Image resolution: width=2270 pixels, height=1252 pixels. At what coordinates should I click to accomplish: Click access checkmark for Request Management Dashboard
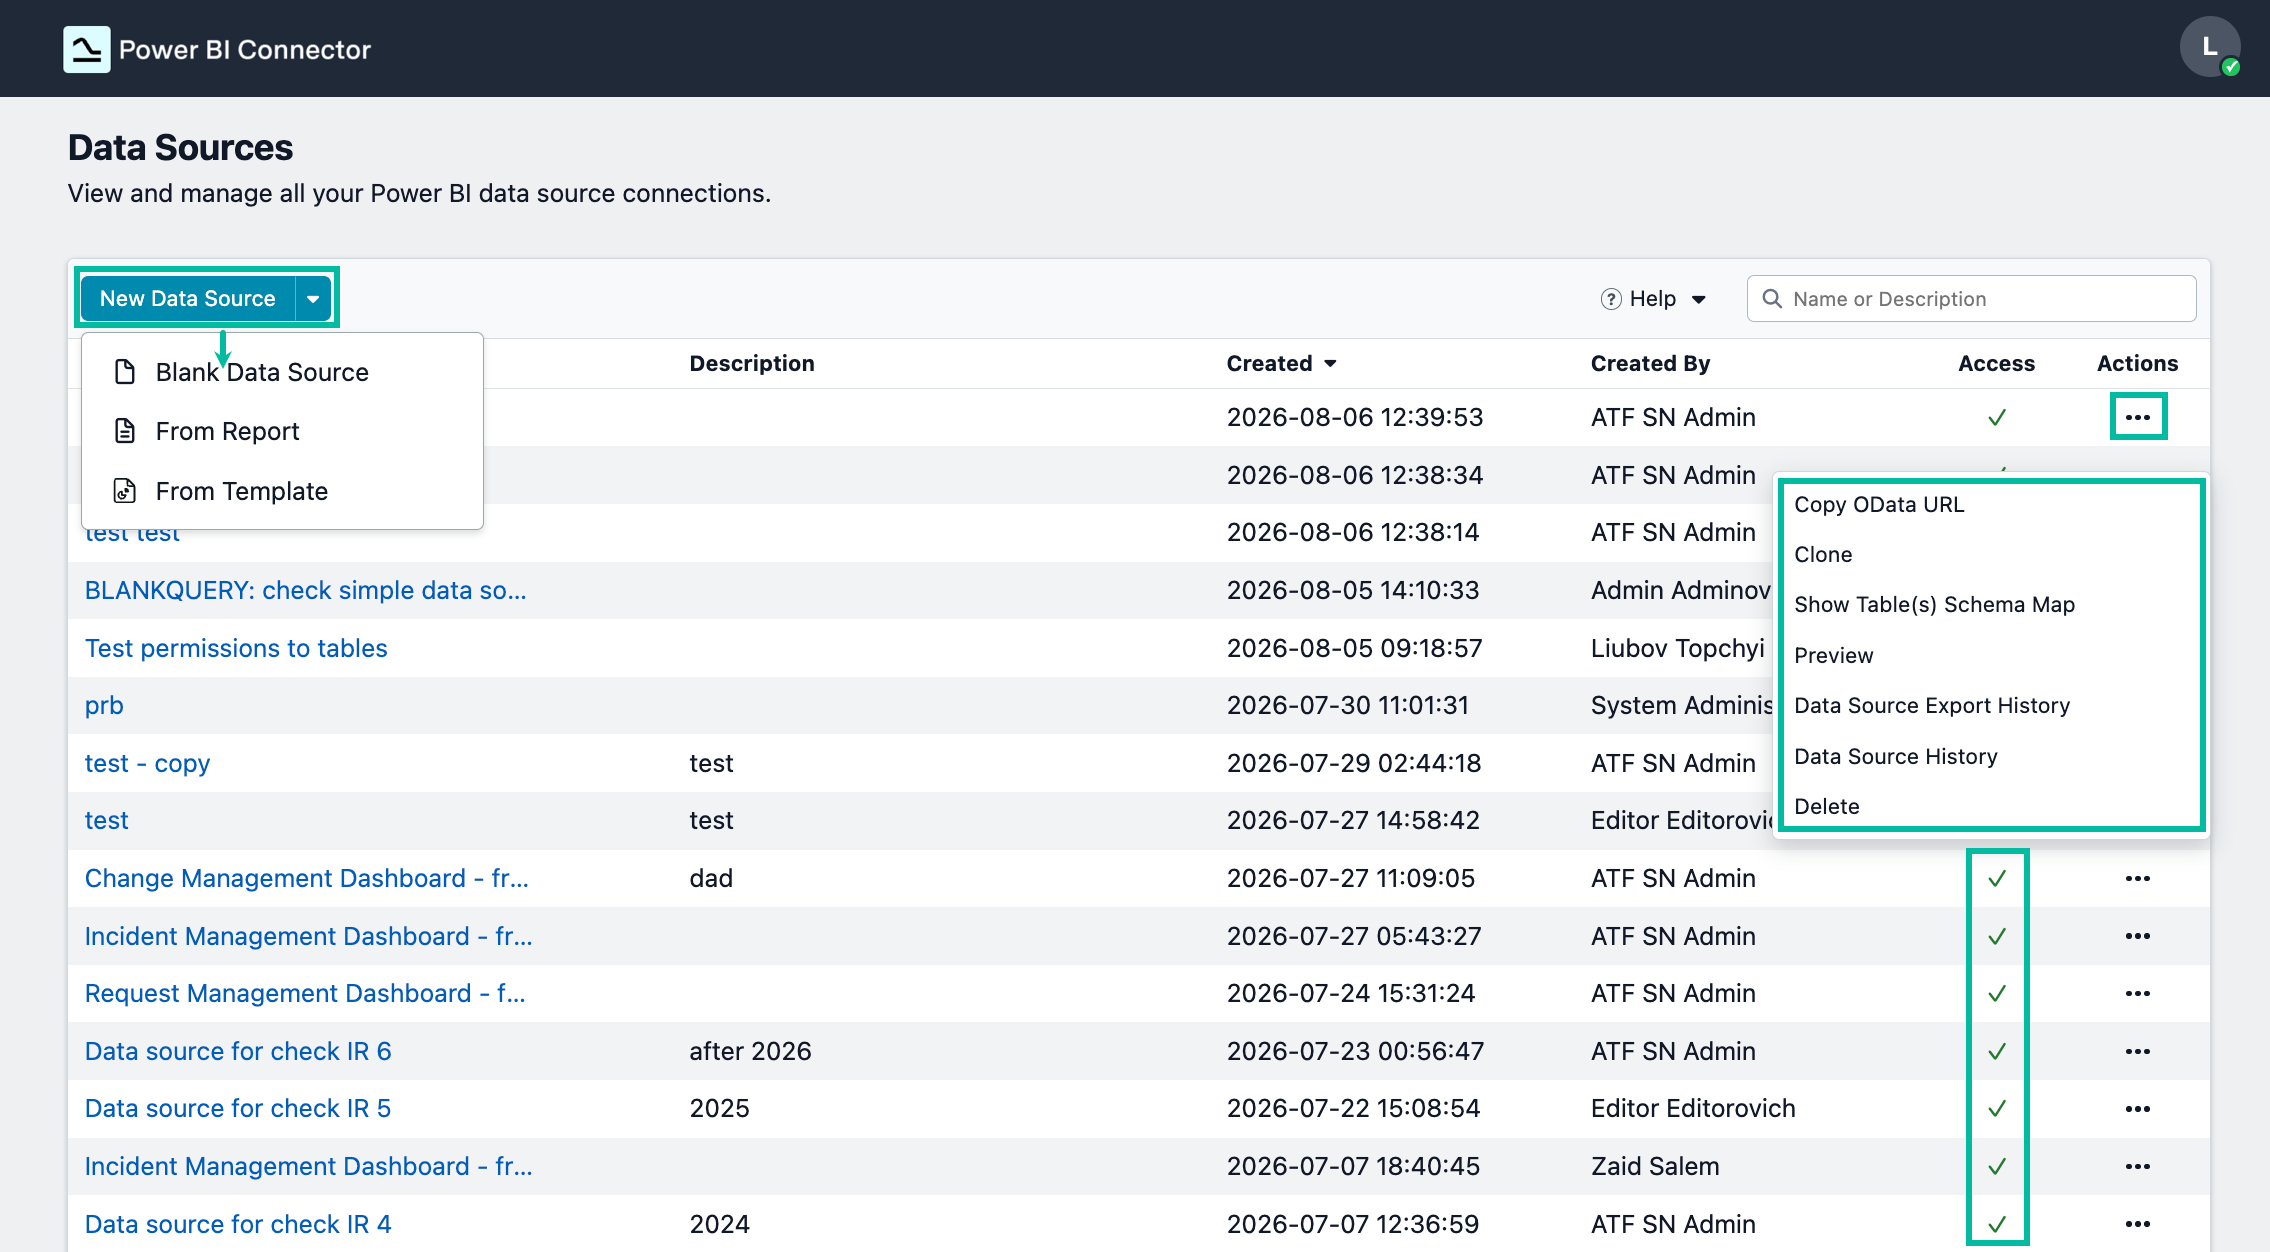point(1997,993)
